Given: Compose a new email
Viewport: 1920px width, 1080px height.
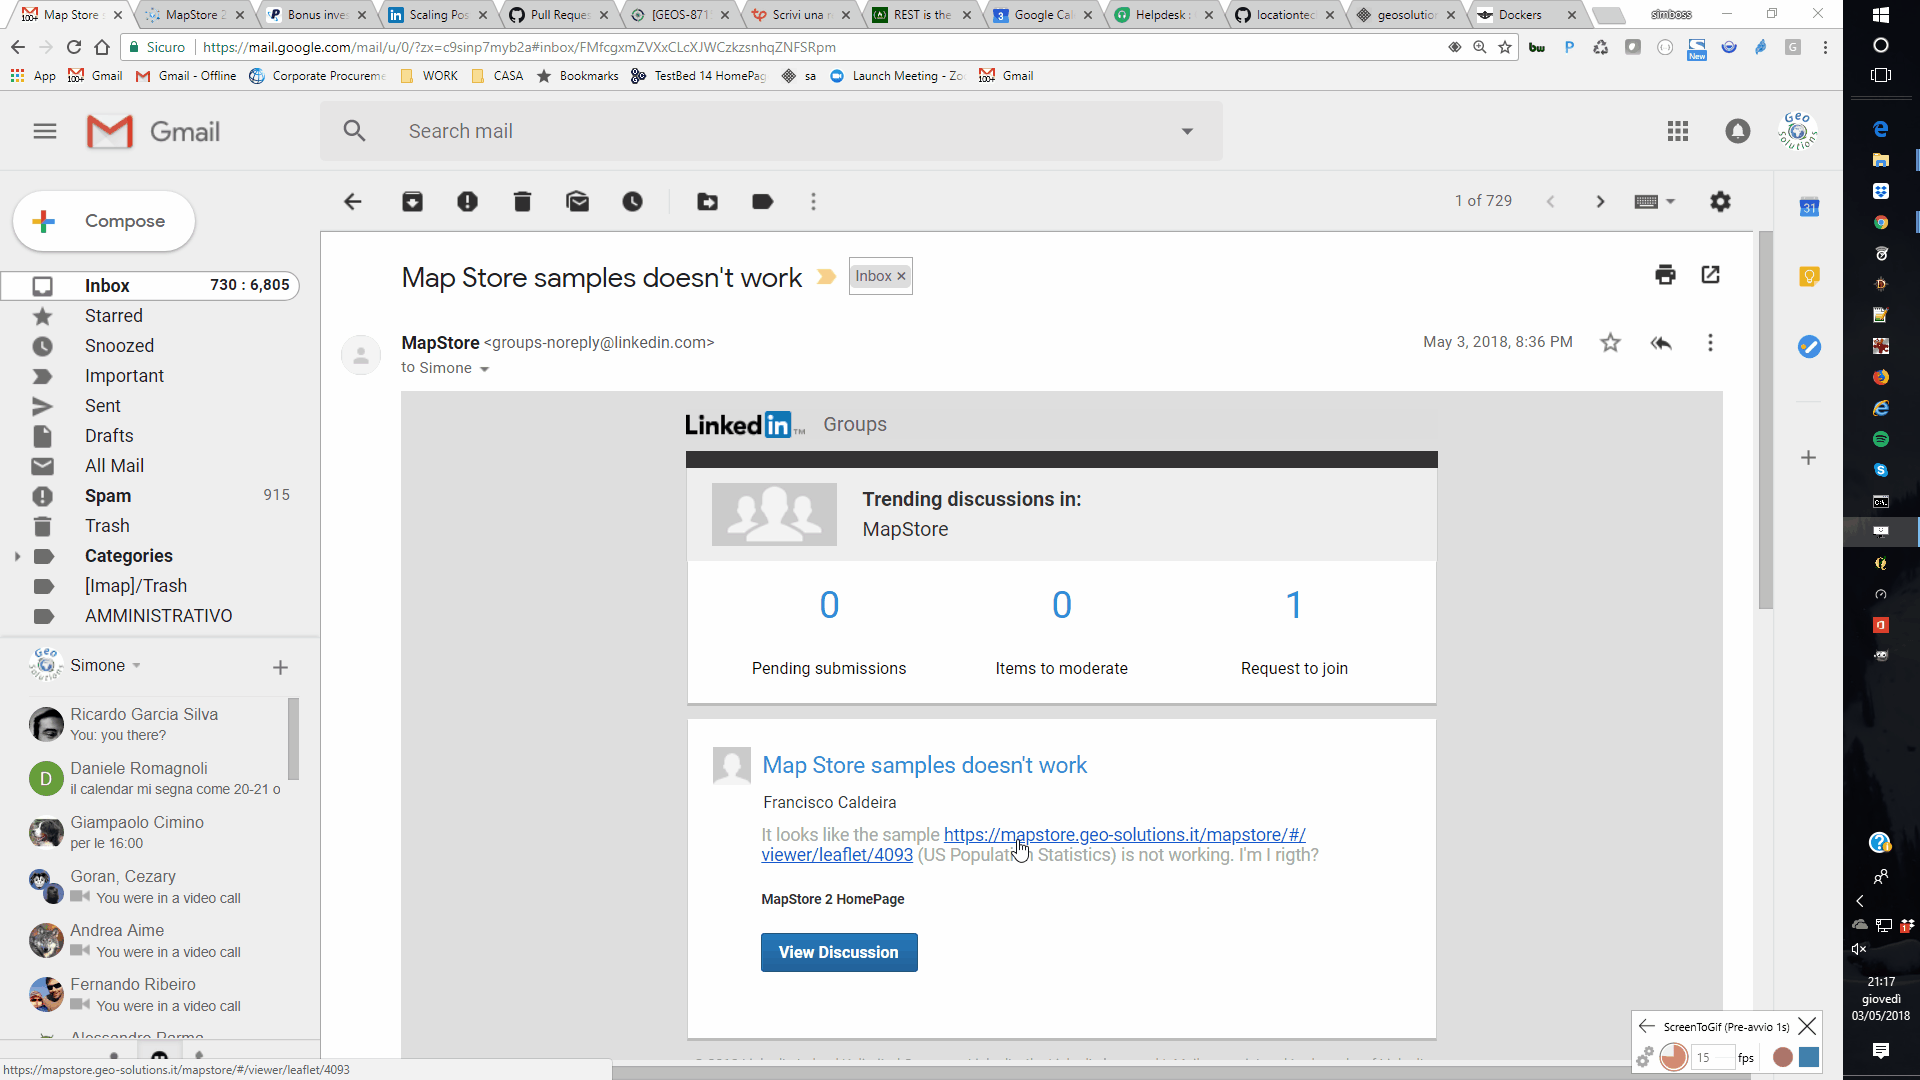Looking at the screenshot, I should coord(103,221).
